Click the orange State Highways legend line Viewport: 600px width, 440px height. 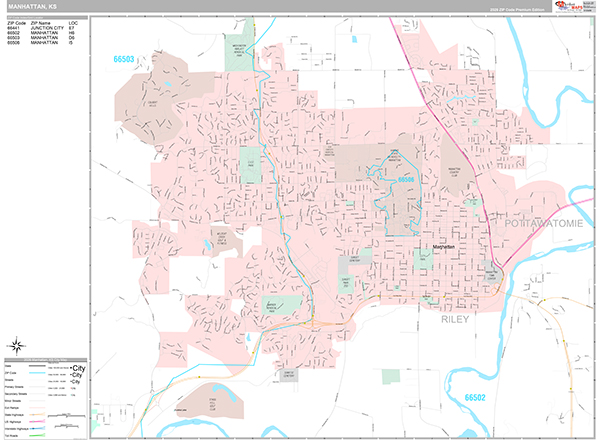37,415
